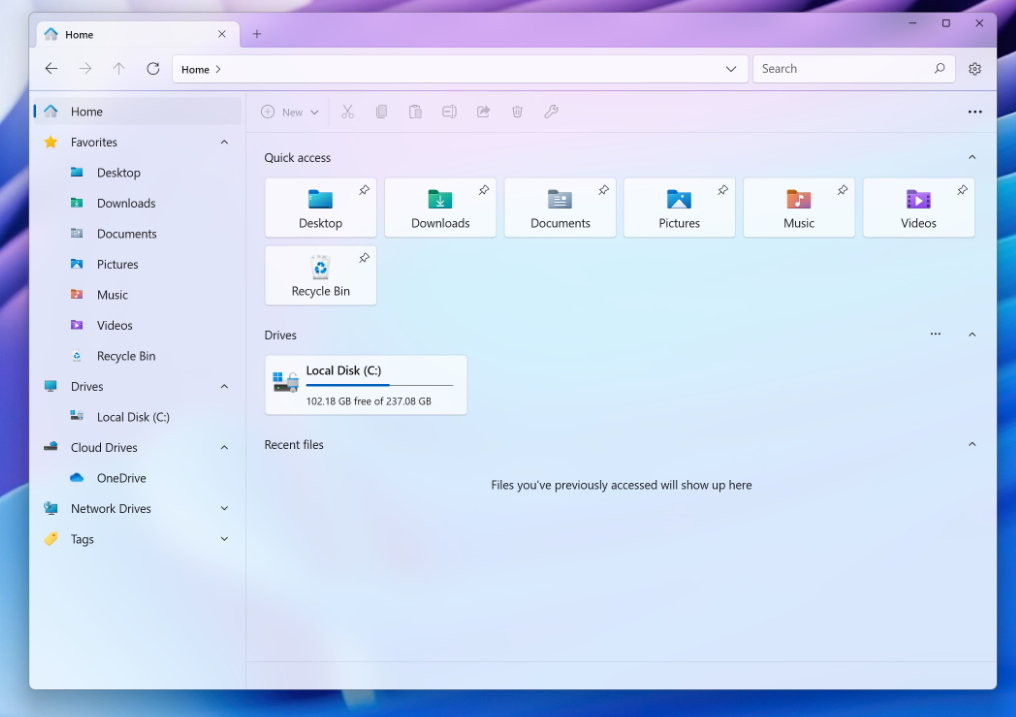Click the Refresh button in navigation bar
This screenshot has height=717, width=1016.
point(153,69)
